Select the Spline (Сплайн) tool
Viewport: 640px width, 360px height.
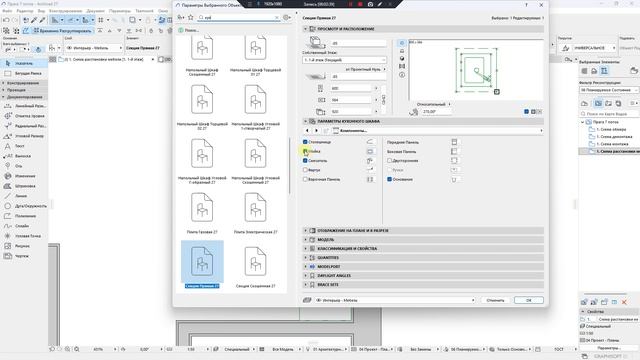click(24, 226)
